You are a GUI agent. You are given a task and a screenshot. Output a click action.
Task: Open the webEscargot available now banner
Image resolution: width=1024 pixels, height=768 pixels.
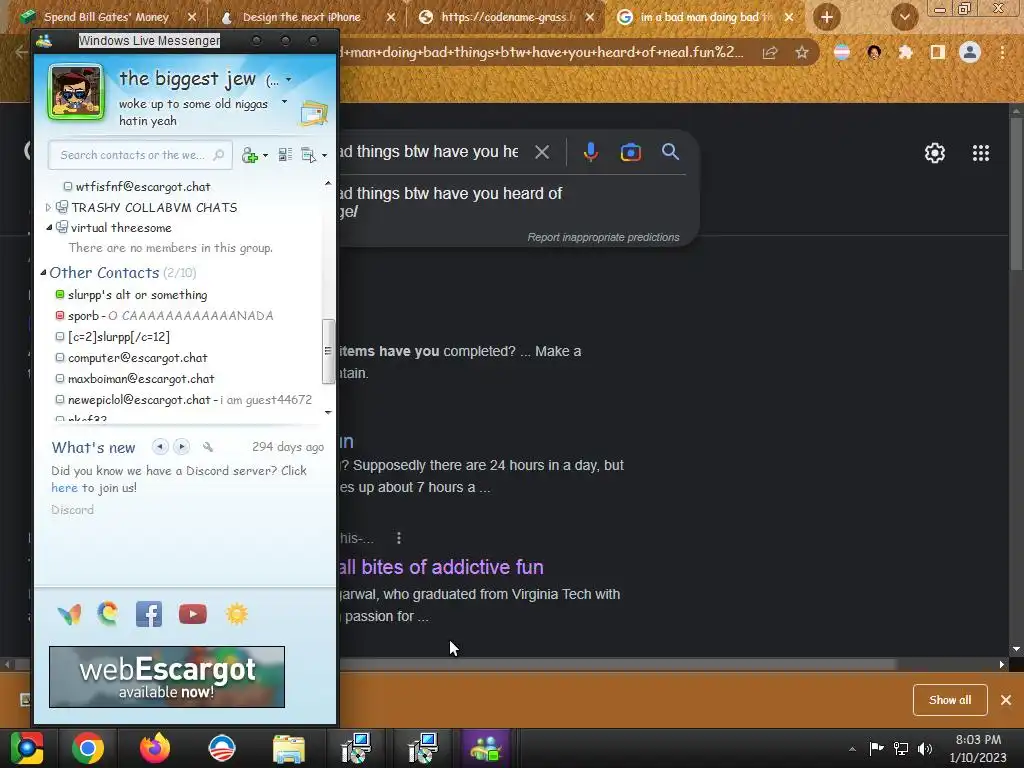[167, 677]
